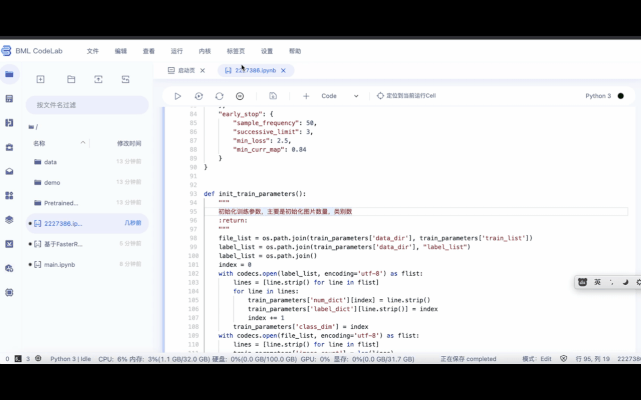Open the 基于FasterR notebook file
Screen dimensions: 641x400
pyautogui.click(x=87, y=244)
